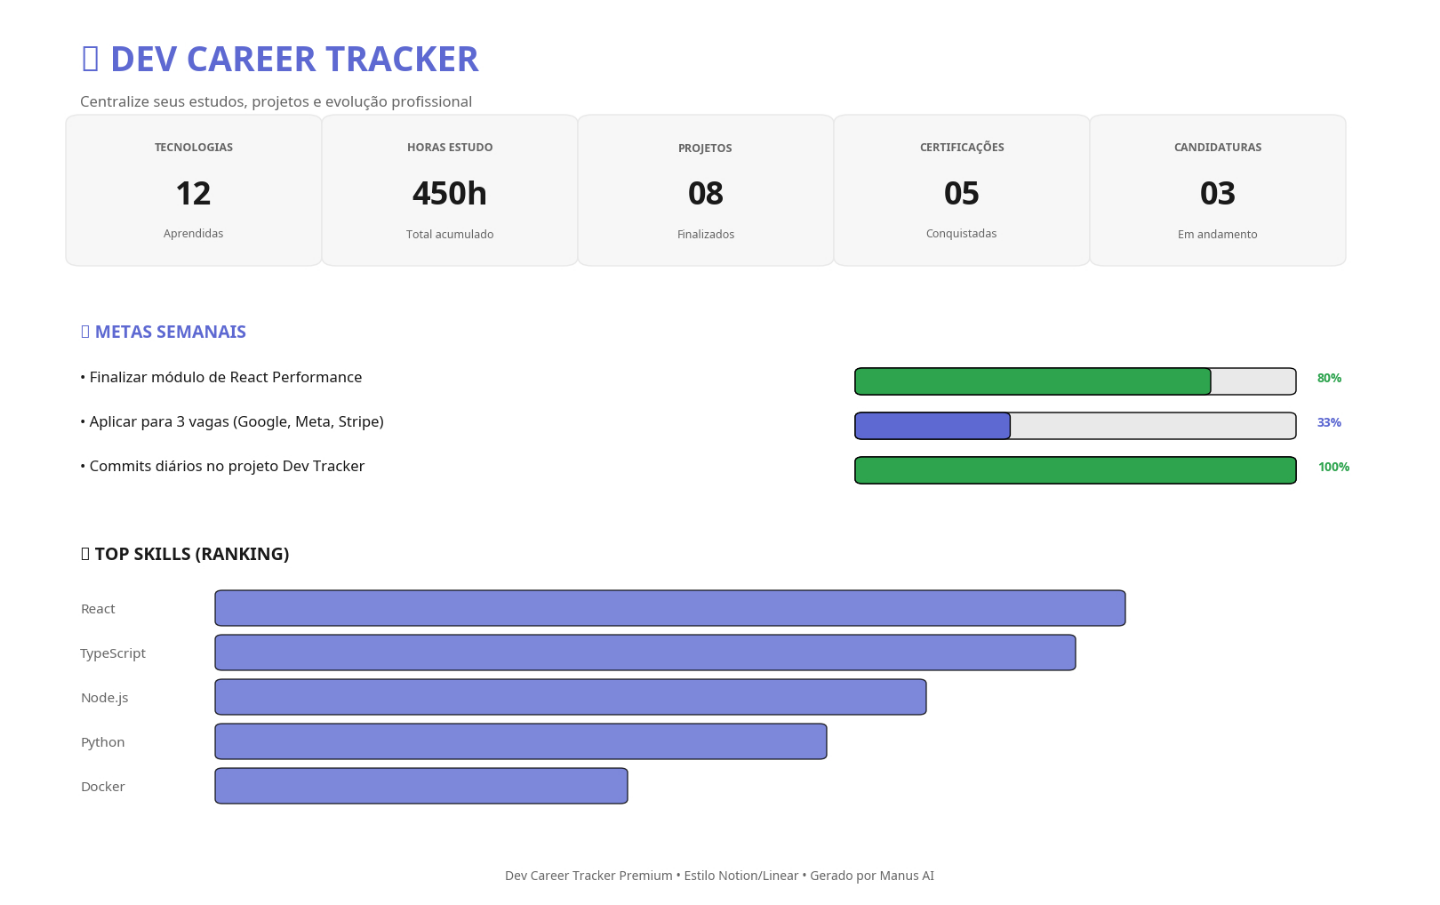Click the TypeScript label

[x=113, y=654]
